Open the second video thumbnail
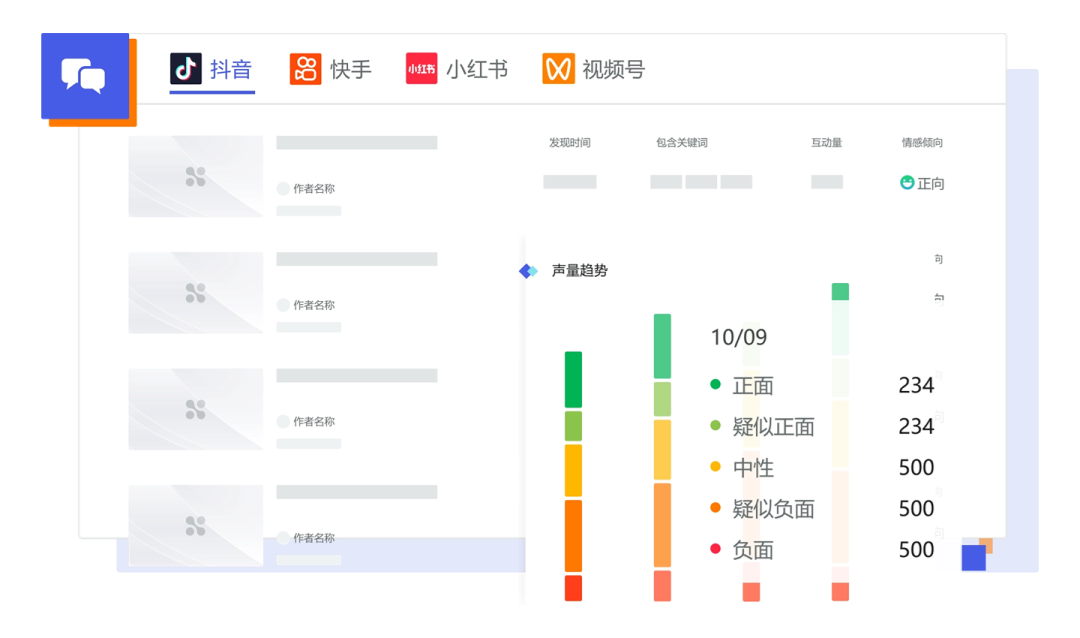This screenshot has width=1080, height=638. pos(196,293)
